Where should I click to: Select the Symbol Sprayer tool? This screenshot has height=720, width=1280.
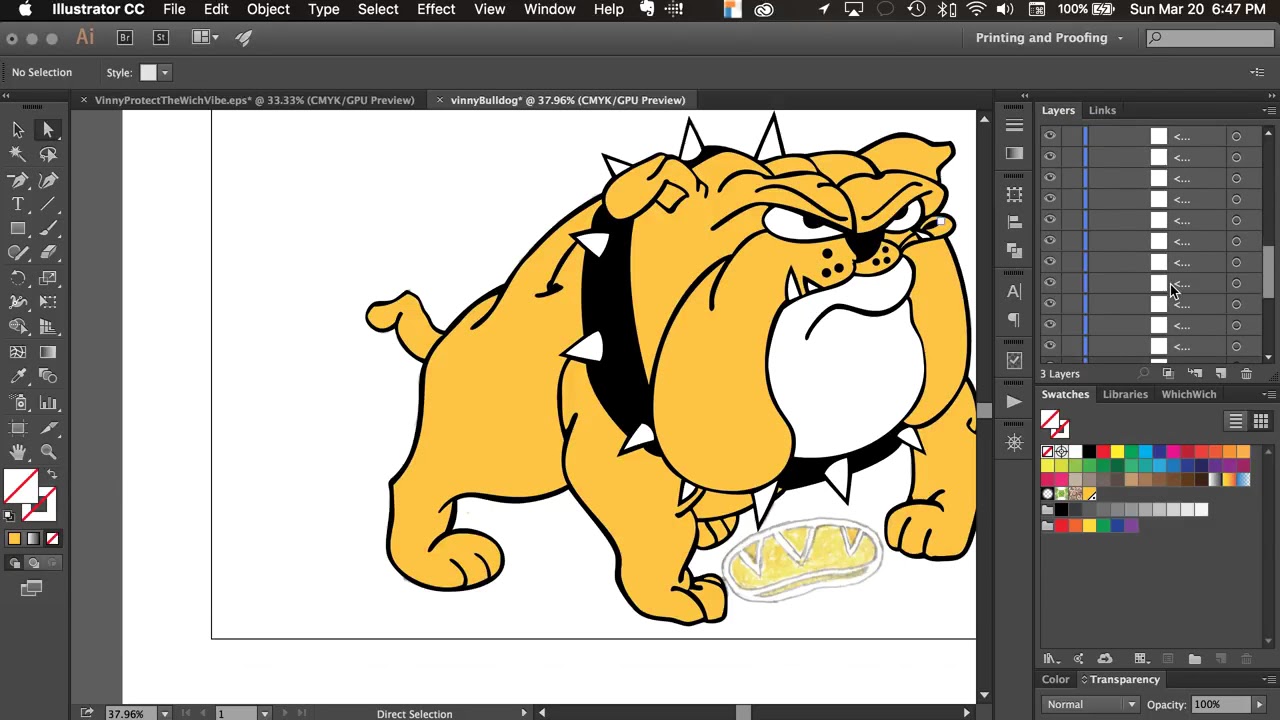(18, 402)
